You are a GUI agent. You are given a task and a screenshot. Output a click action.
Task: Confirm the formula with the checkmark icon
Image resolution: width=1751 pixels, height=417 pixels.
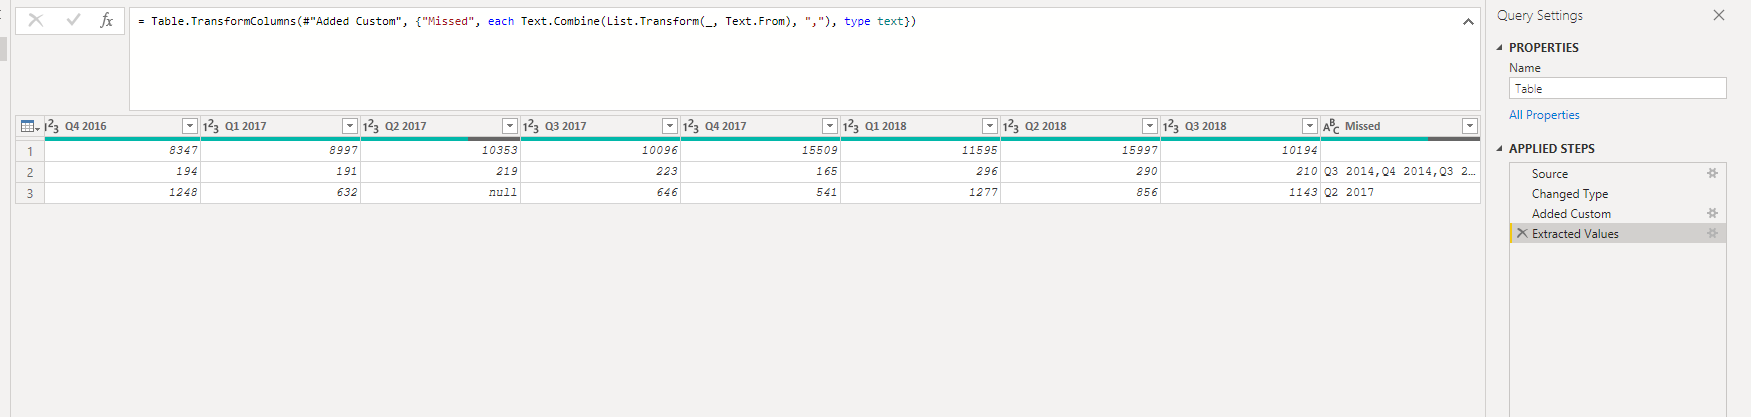73,20
